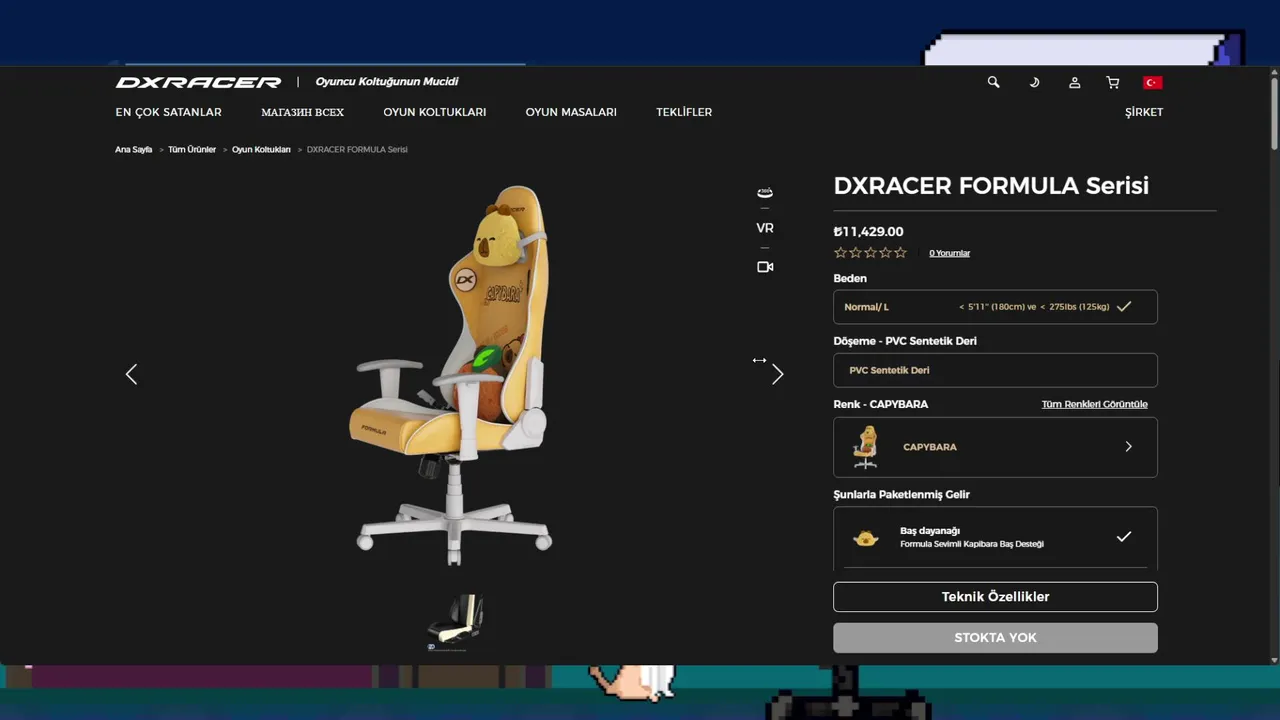This screenshot has height=720, width=1280.
Task: Click the DXRACER logo
Action: 198,82
